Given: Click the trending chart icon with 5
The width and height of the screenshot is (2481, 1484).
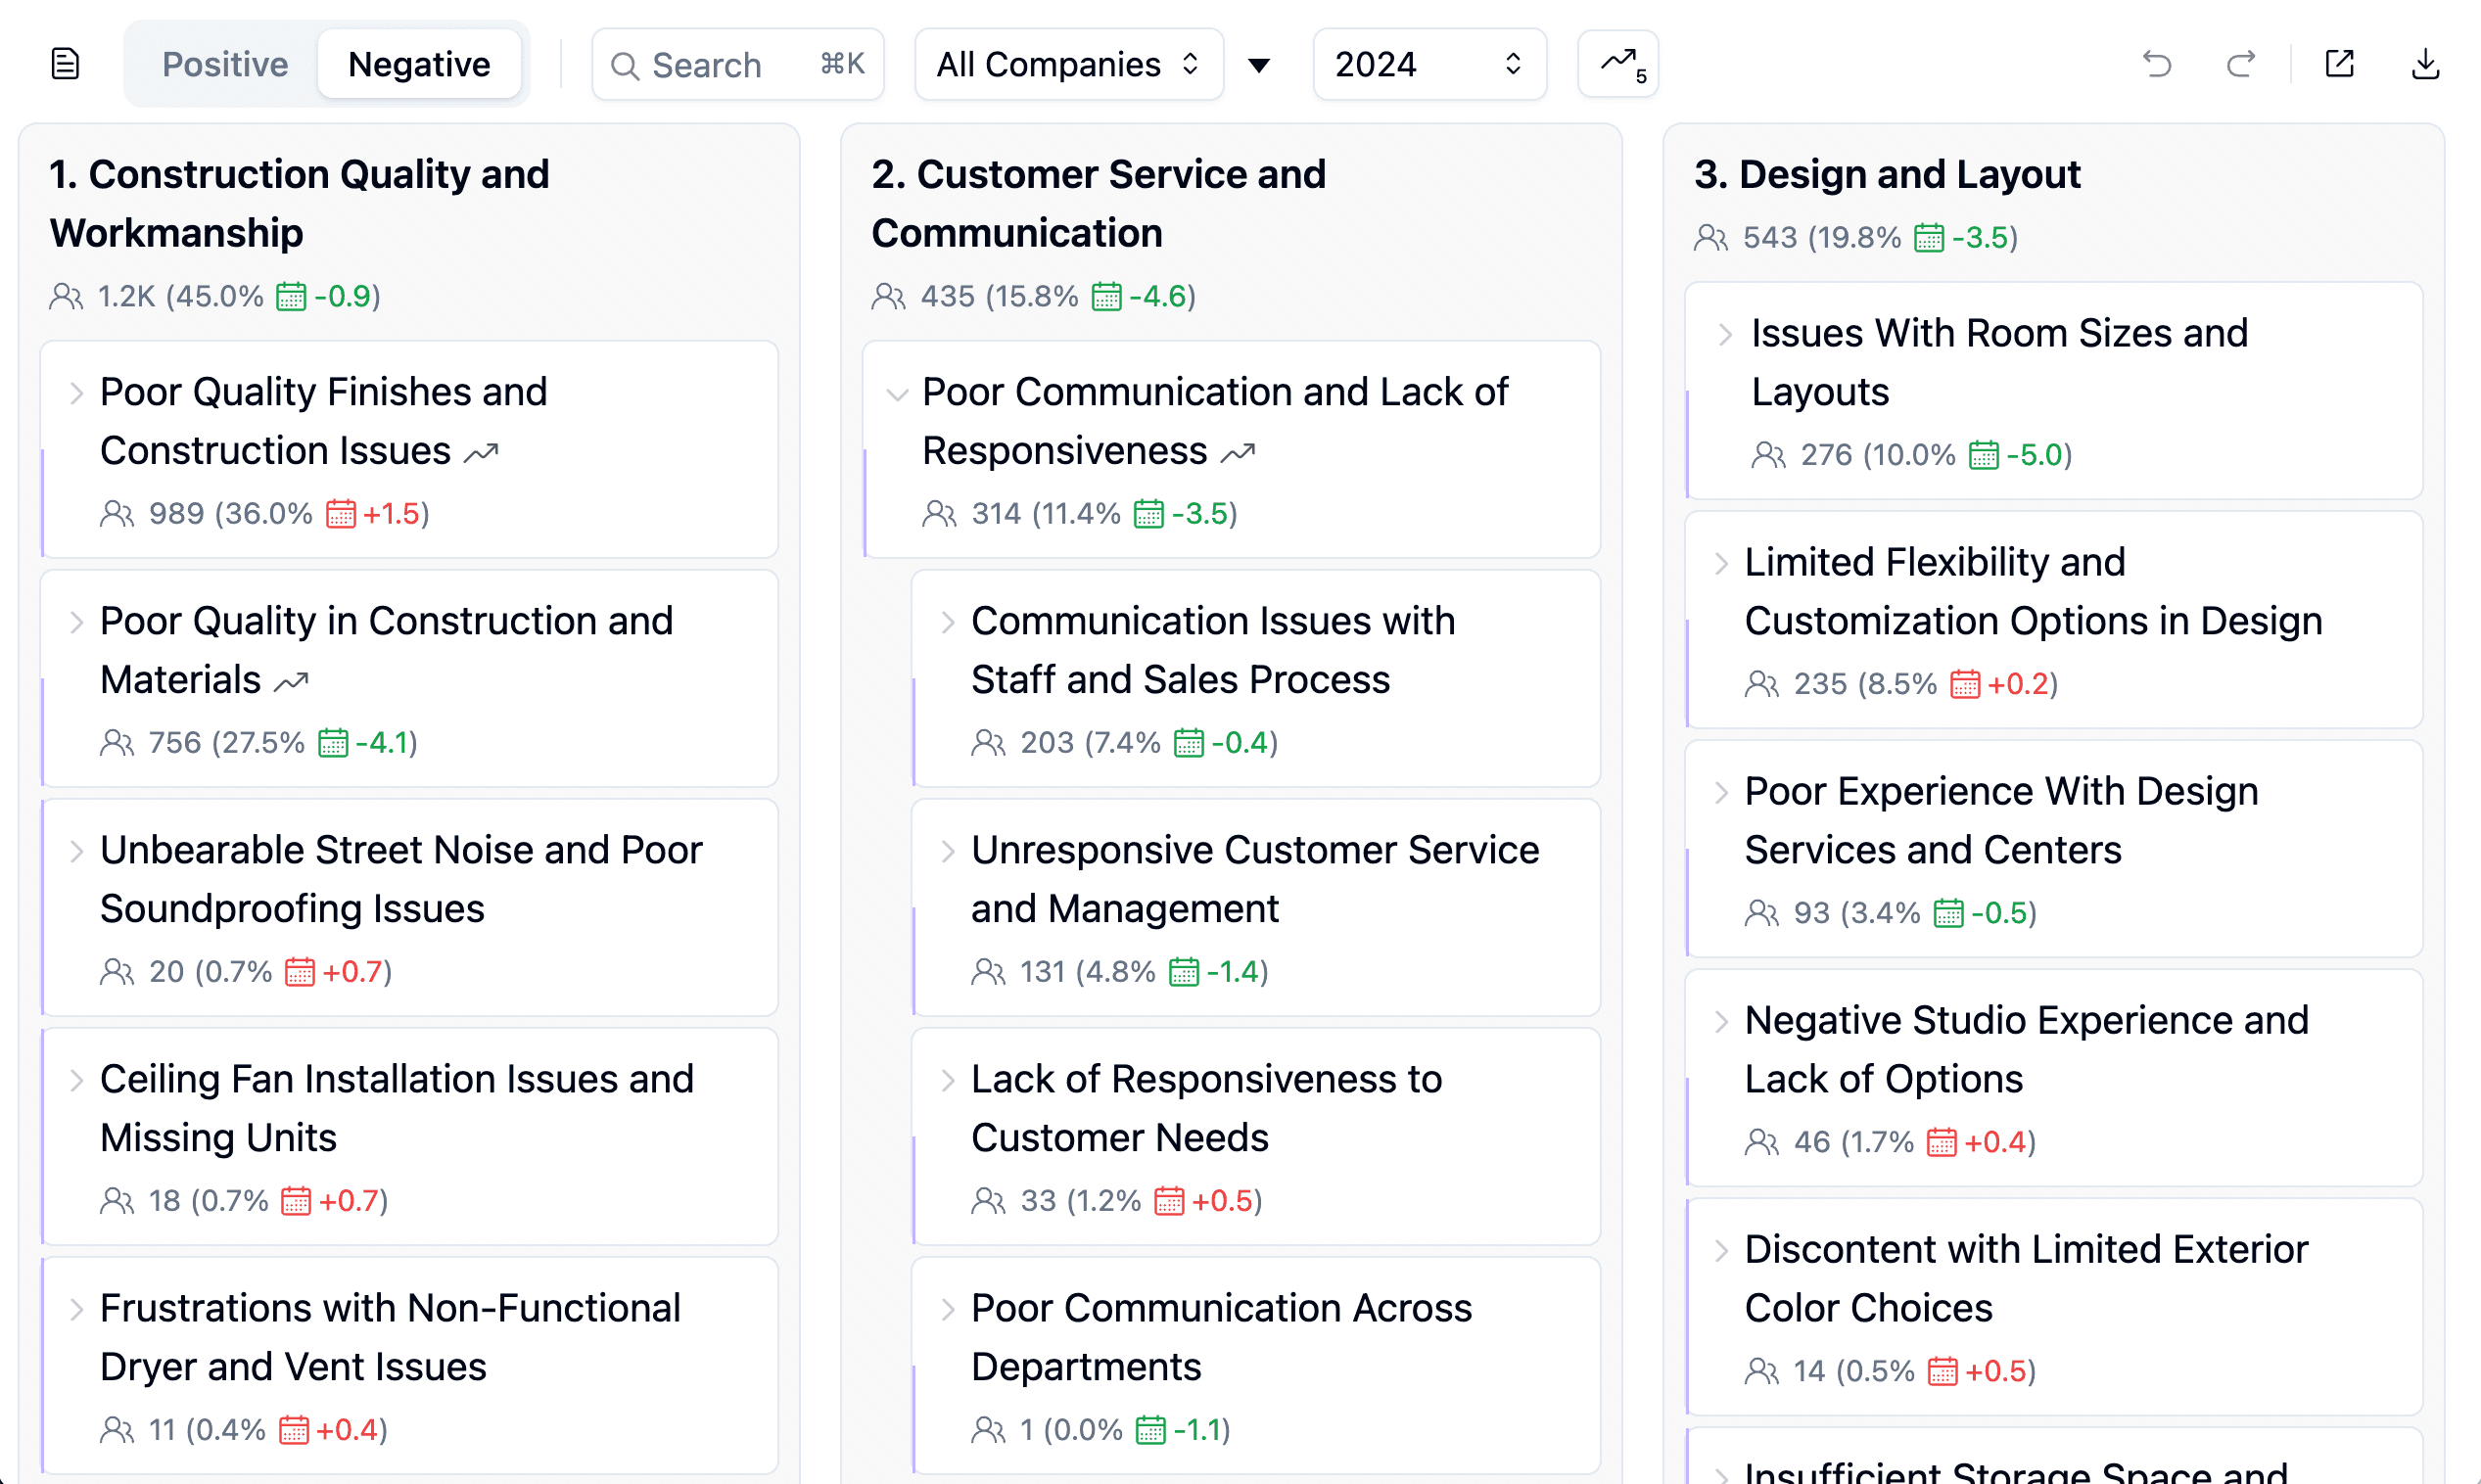Looking at the screenshot, I should pyautogui.click(x=1618, y=64).
